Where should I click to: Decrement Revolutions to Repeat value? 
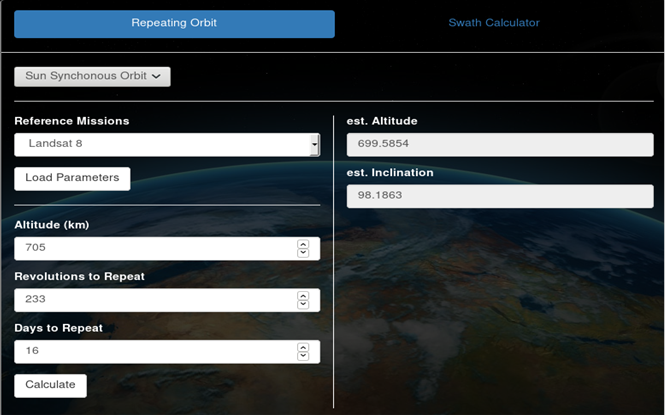click(303, 305)
